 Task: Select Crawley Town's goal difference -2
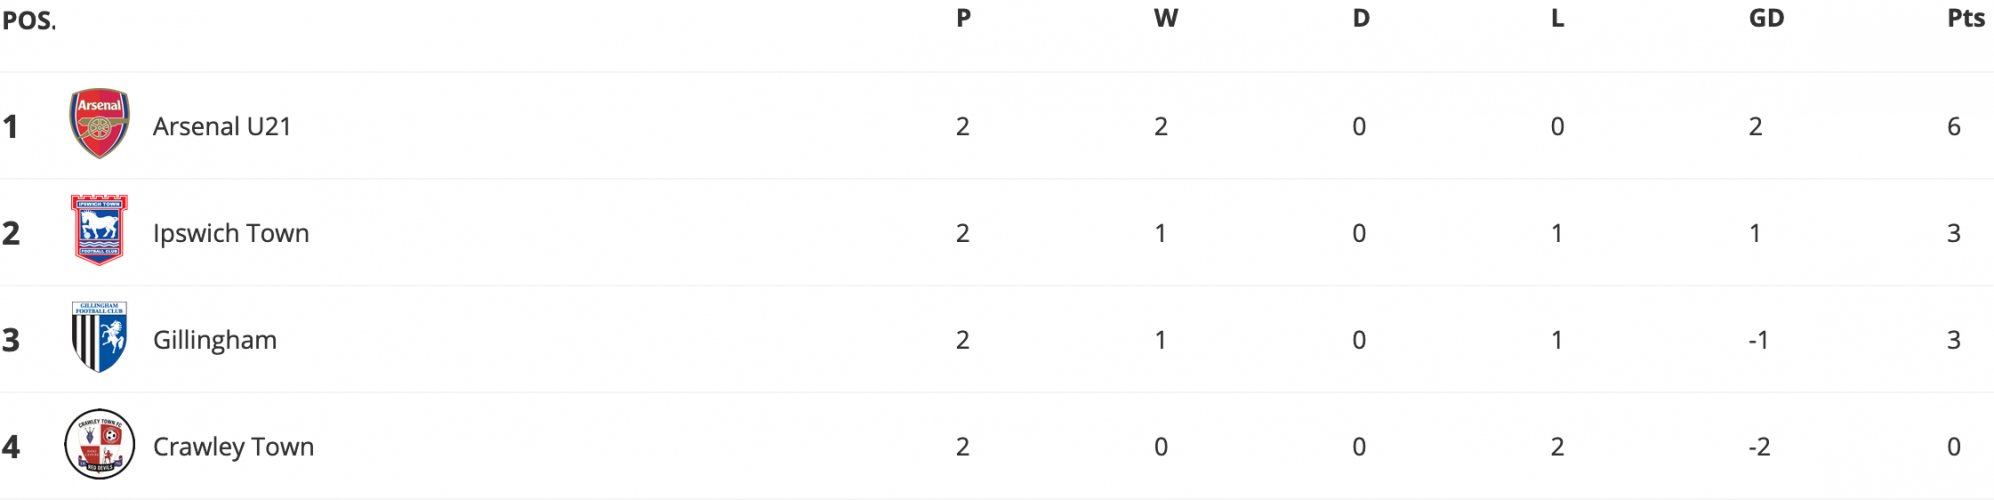click(1759, 447)
